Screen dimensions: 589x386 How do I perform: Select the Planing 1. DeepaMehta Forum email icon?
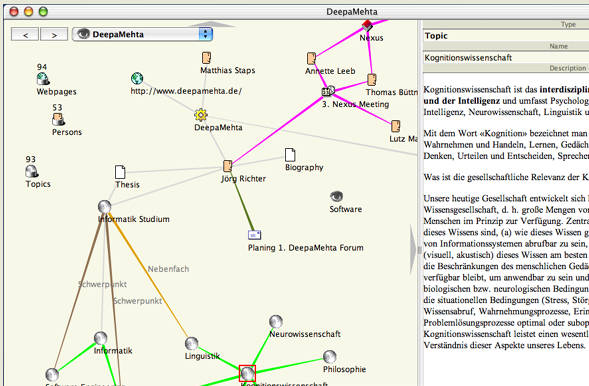(254, 235)
